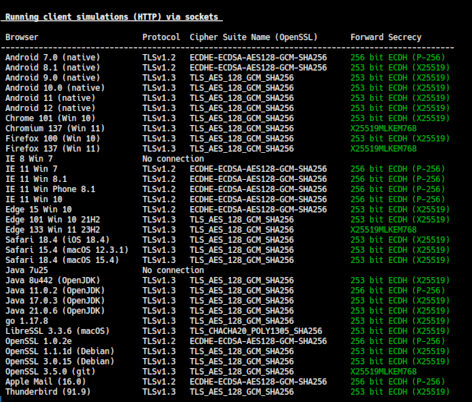The image size is (472, 402).
Task: Click the Thunderbird (91.9) entry
Action: 48,392
